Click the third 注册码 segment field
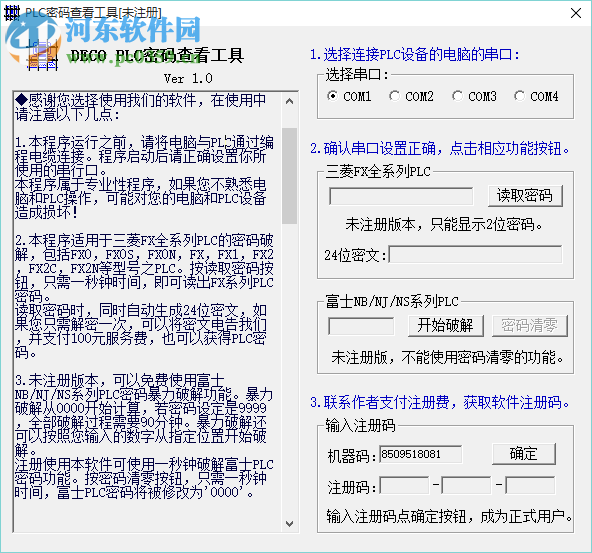Screen dimensions: 592x553 (x=530, y=485)
